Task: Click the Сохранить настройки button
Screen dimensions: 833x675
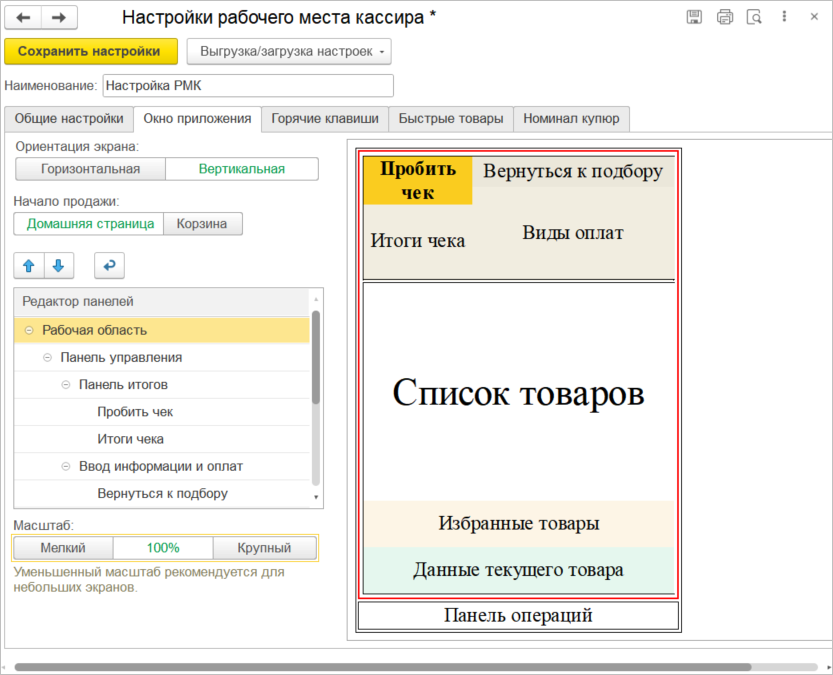Action: point(90,51)
